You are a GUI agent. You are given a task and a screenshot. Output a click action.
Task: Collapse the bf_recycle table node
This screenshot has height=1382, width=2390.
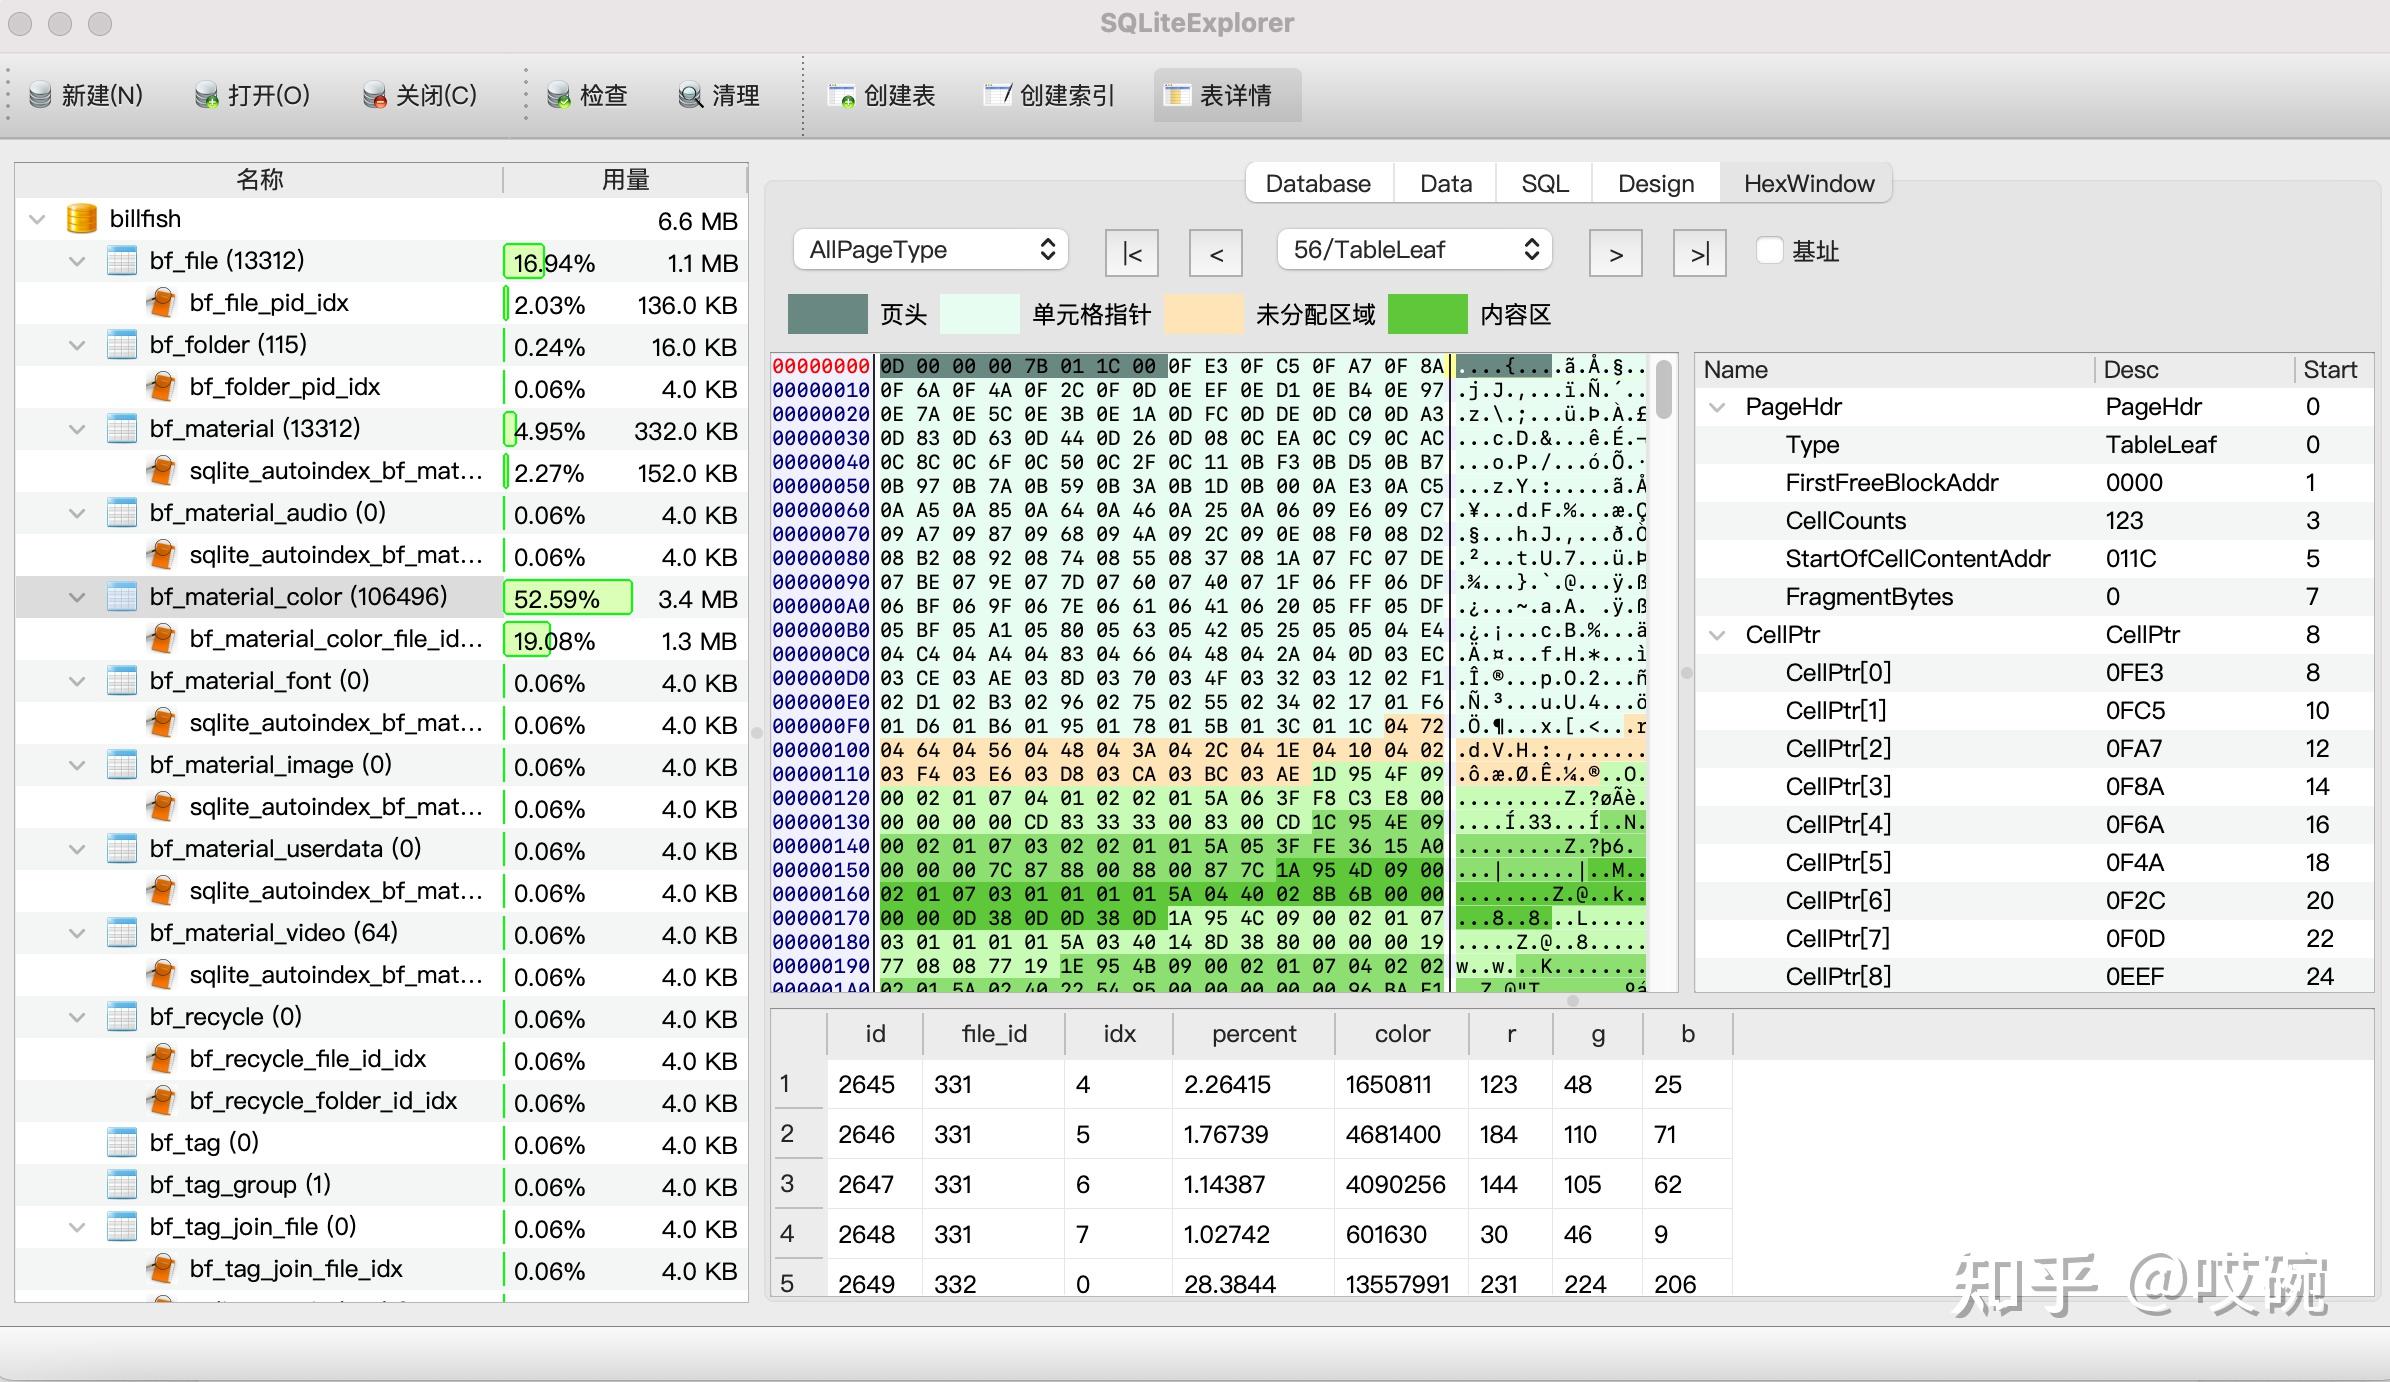77,1017
